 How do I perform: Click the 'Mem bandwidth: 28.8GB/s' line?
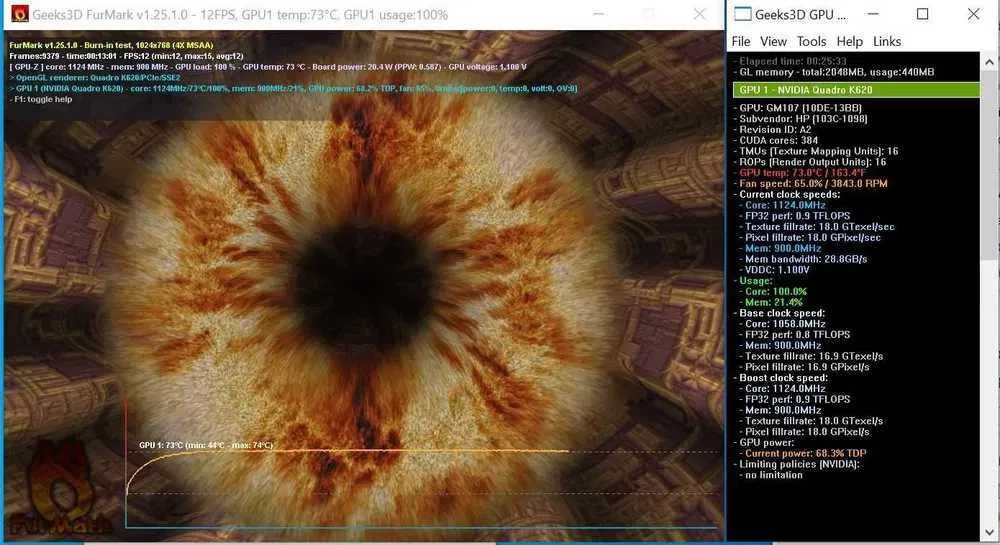(x=803, y=259)
